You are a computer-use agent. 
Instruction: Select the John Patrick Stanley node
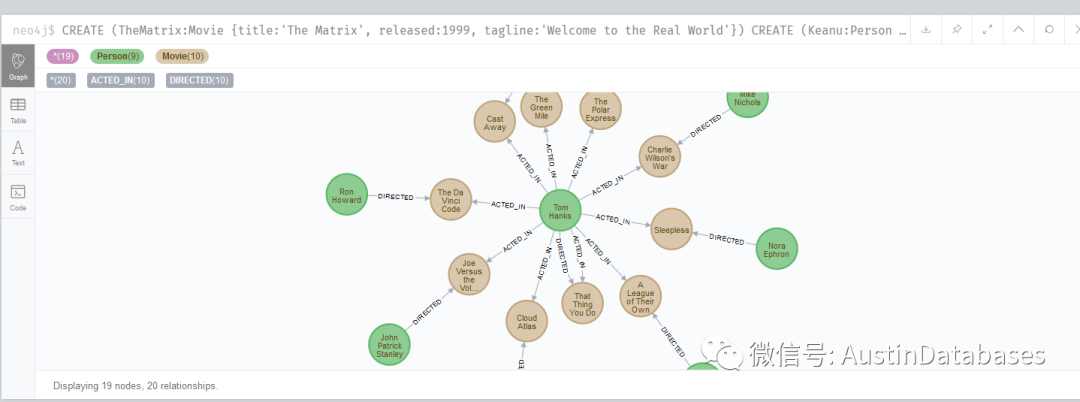click(389, 344)
